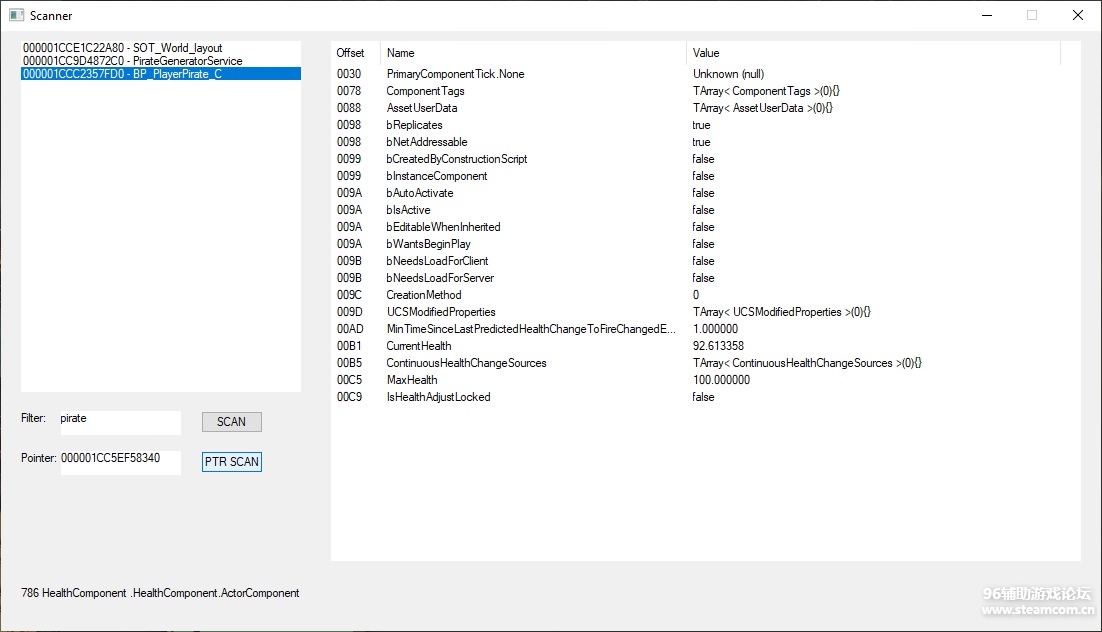Click the PrimaryComponentTick.None row
Image resolution: width=1102 pixels, height=632 pixels.
click(455, 74)
